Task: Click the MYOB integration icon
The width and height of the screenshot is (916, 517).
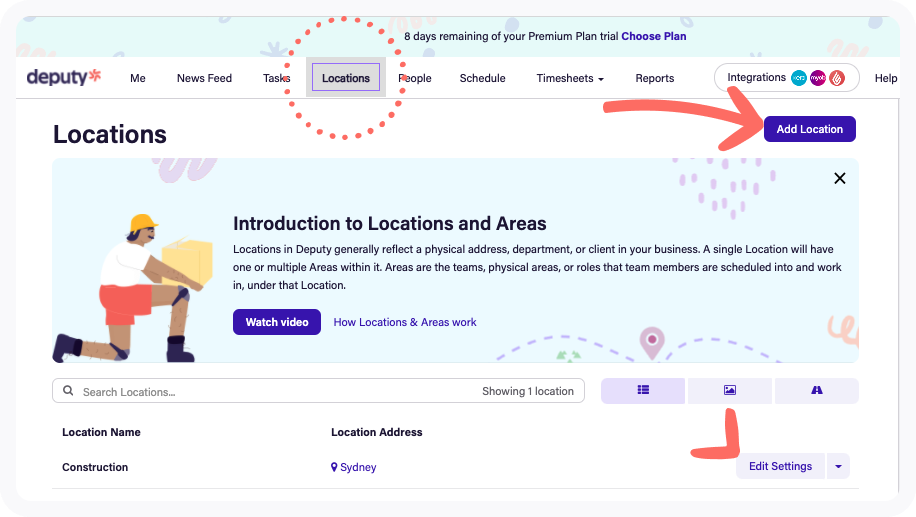Action: (x=817, y=78)
